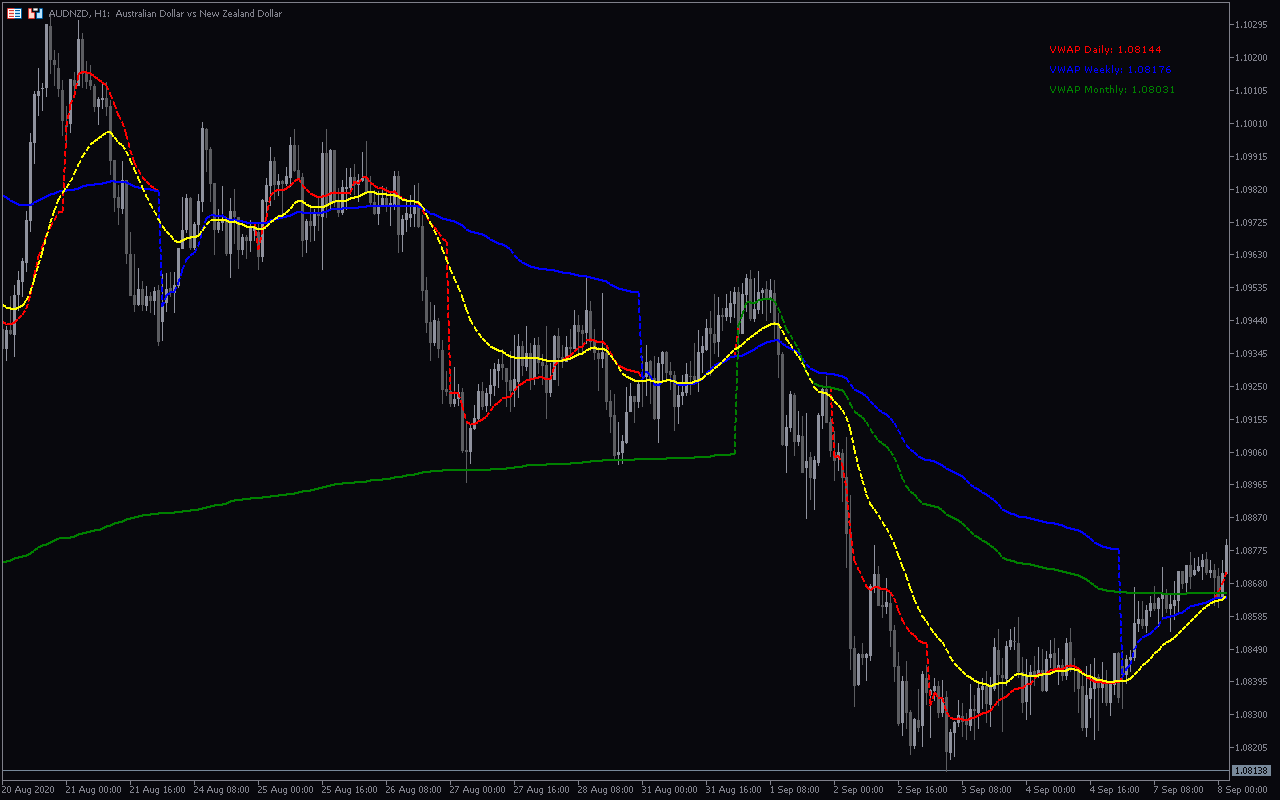Click price scale value 1.10200
Screen dimensions: 1280x800
pyautogui.click(x=1254, y=57)
